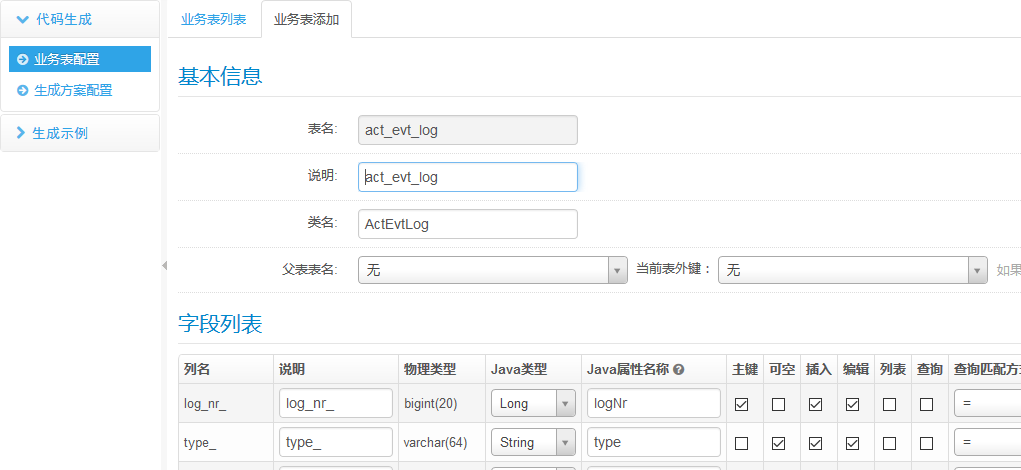This screenshot has height=470, width=1021.
Task: Uncheck 主键 for log_nr_ row
Action: click(741, 404)
